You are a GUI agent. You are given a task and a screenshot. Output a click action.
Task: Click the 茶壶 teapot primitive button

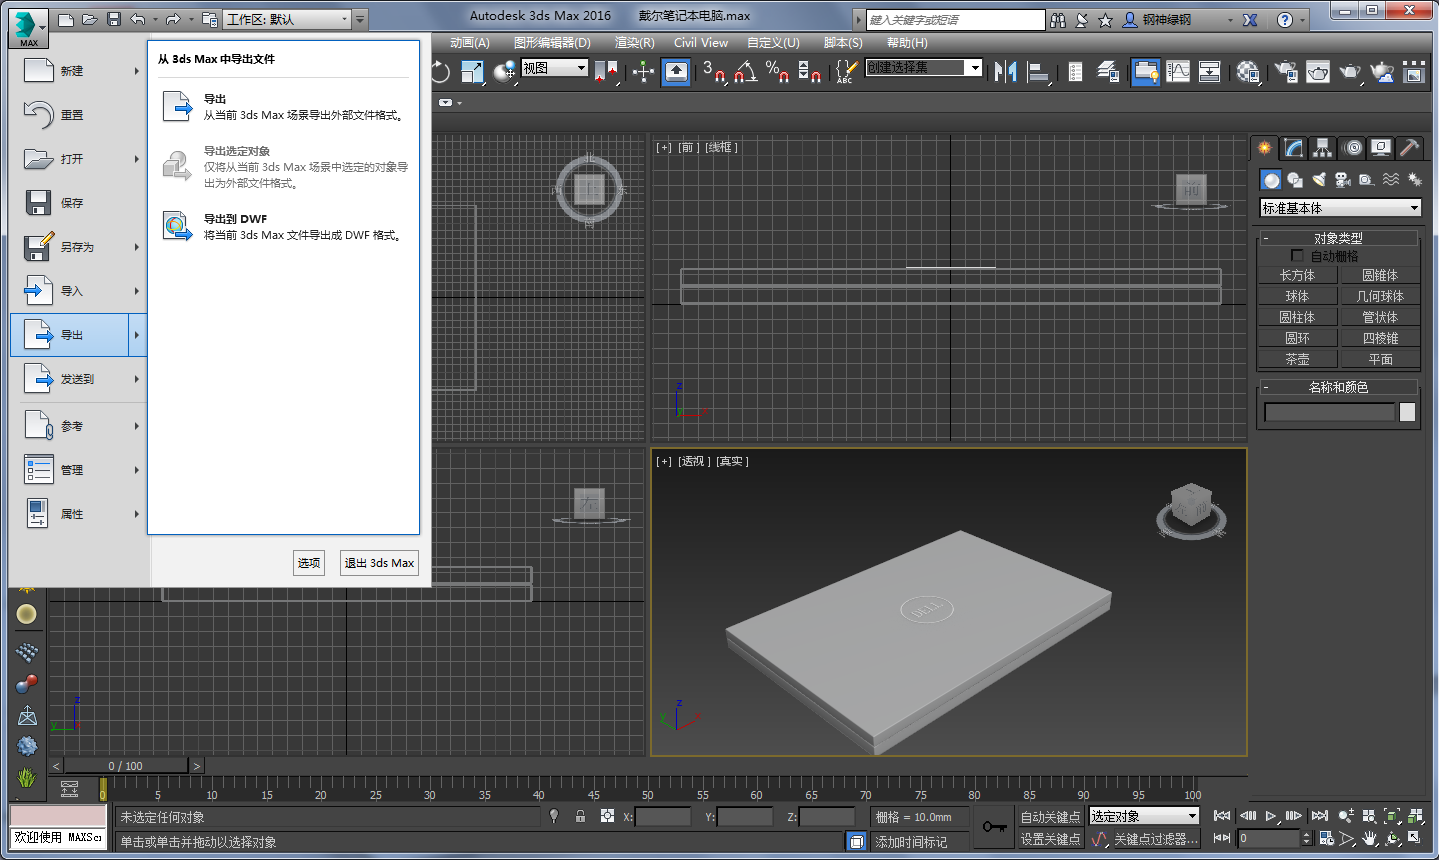(1297, 359)
